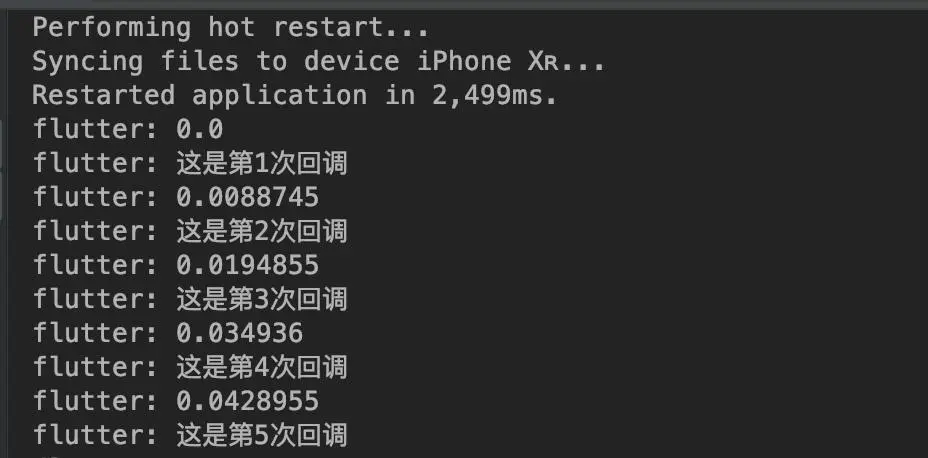Image resolution: width=928 pixels, height=458 pixels.
Task: Click the word 'application' in console output
Action: (279, 96)
